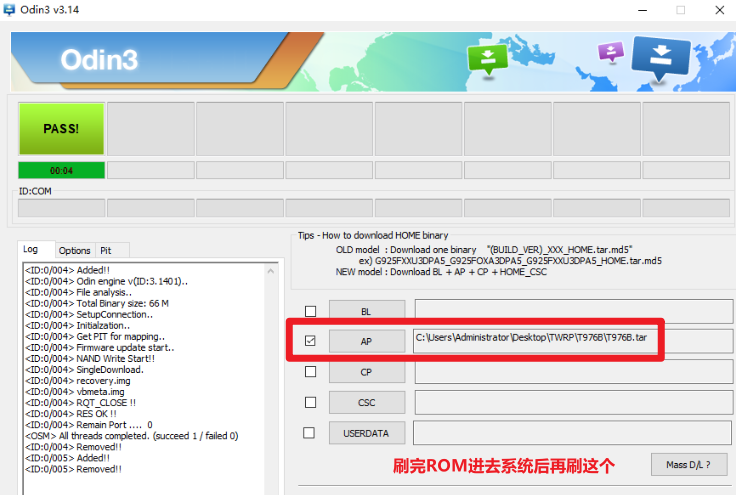Click the log line 'recovery.img'
The width and height of the screenshot is (736, 495).
pos(78,381)
